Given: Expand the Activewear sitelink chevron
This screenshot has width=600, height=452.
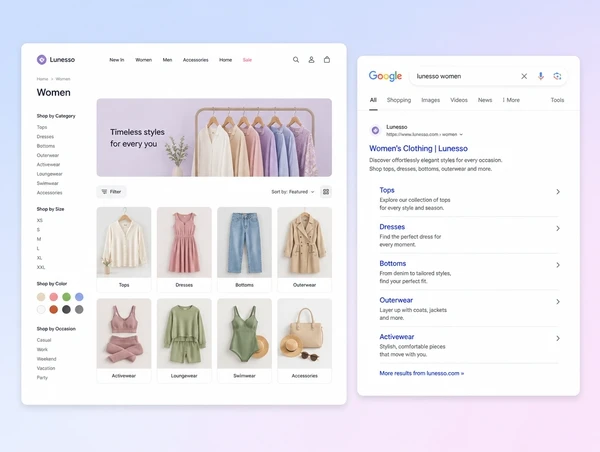Looking at the screenshot, I should [558, 338].
